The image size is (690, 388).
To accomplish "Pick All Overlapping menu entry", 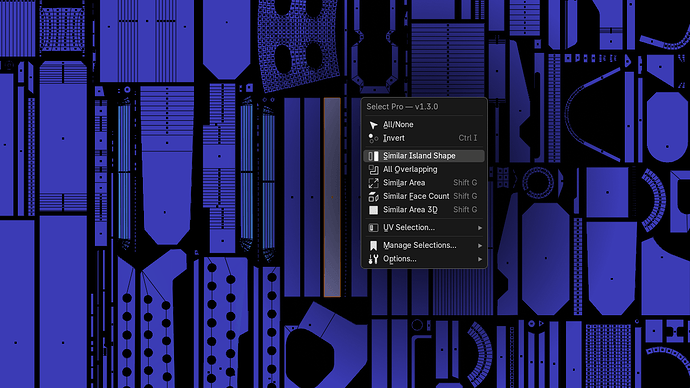I will [424, 169].
